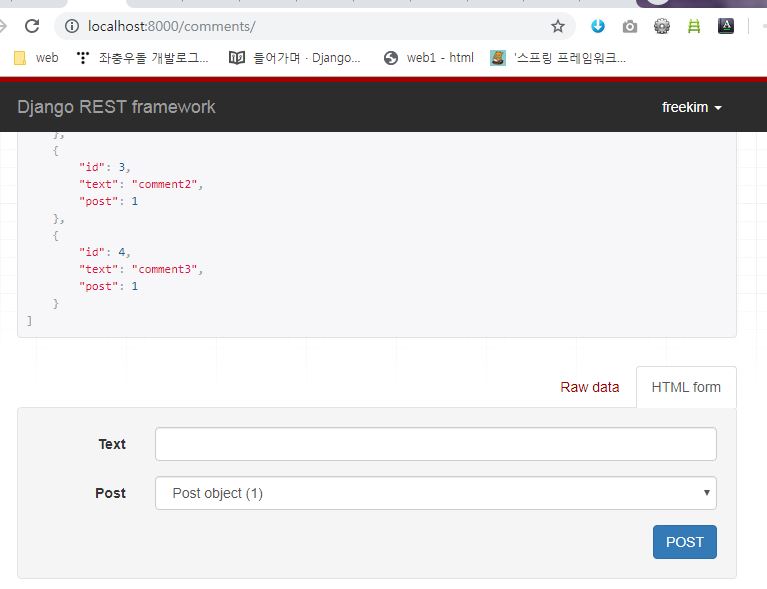Click the Text field label
The width and height of the screenshot is (767, 589).
112,444
